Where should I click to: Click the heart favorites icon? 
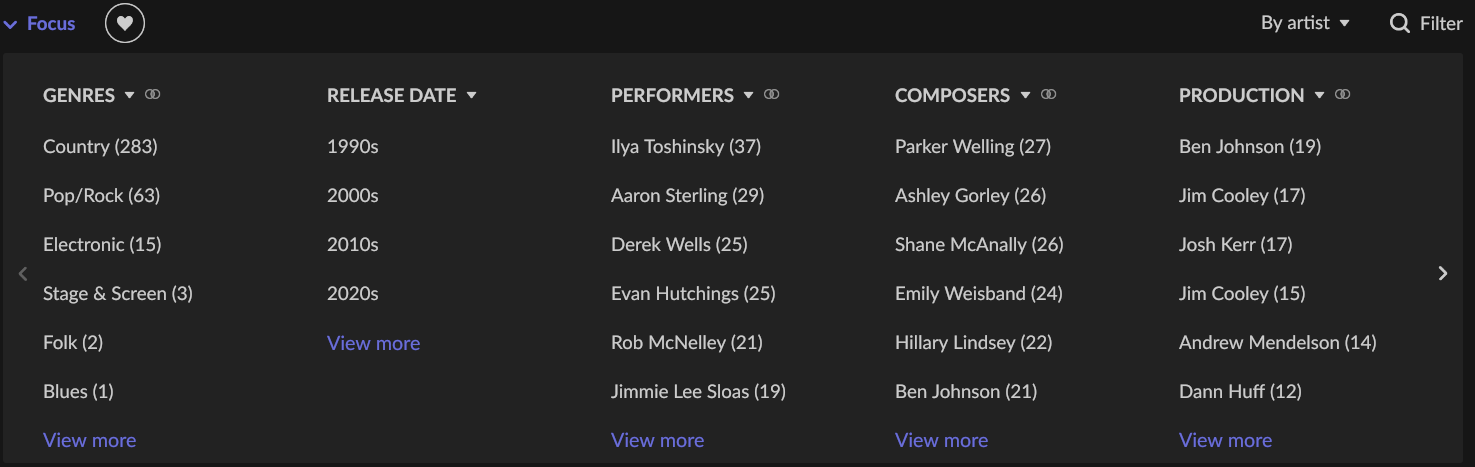(125, 23)
